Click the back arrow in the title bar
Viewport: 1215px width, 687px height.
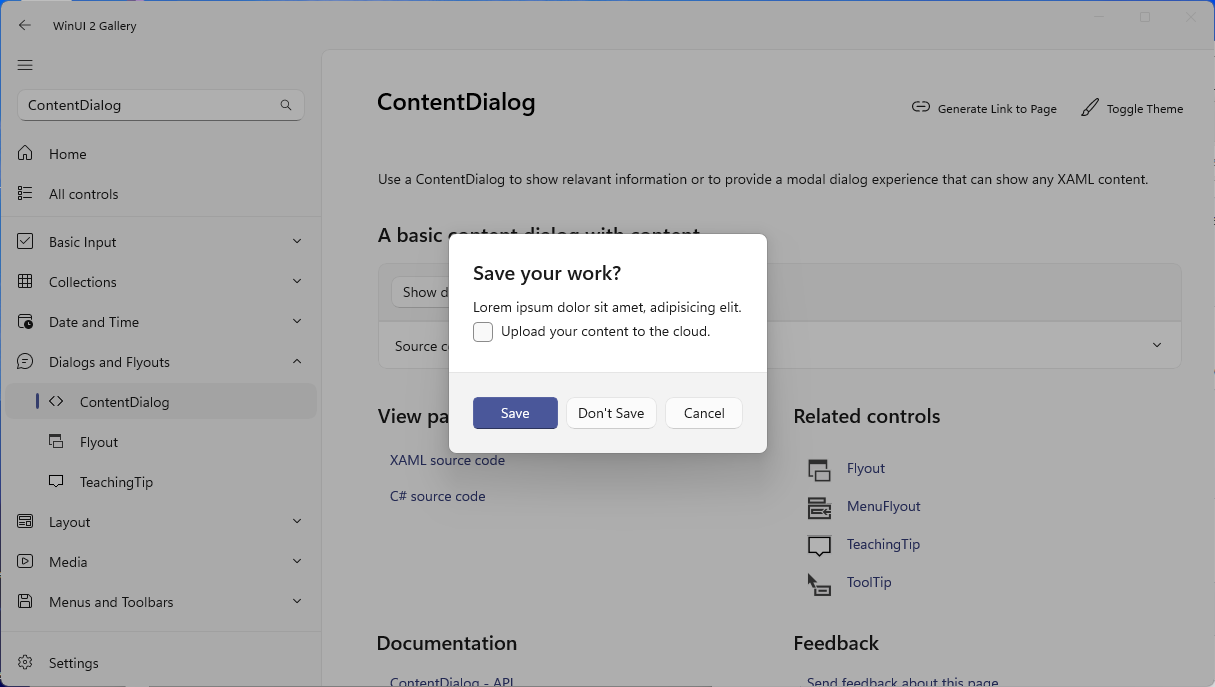click(x=24, y=25)
